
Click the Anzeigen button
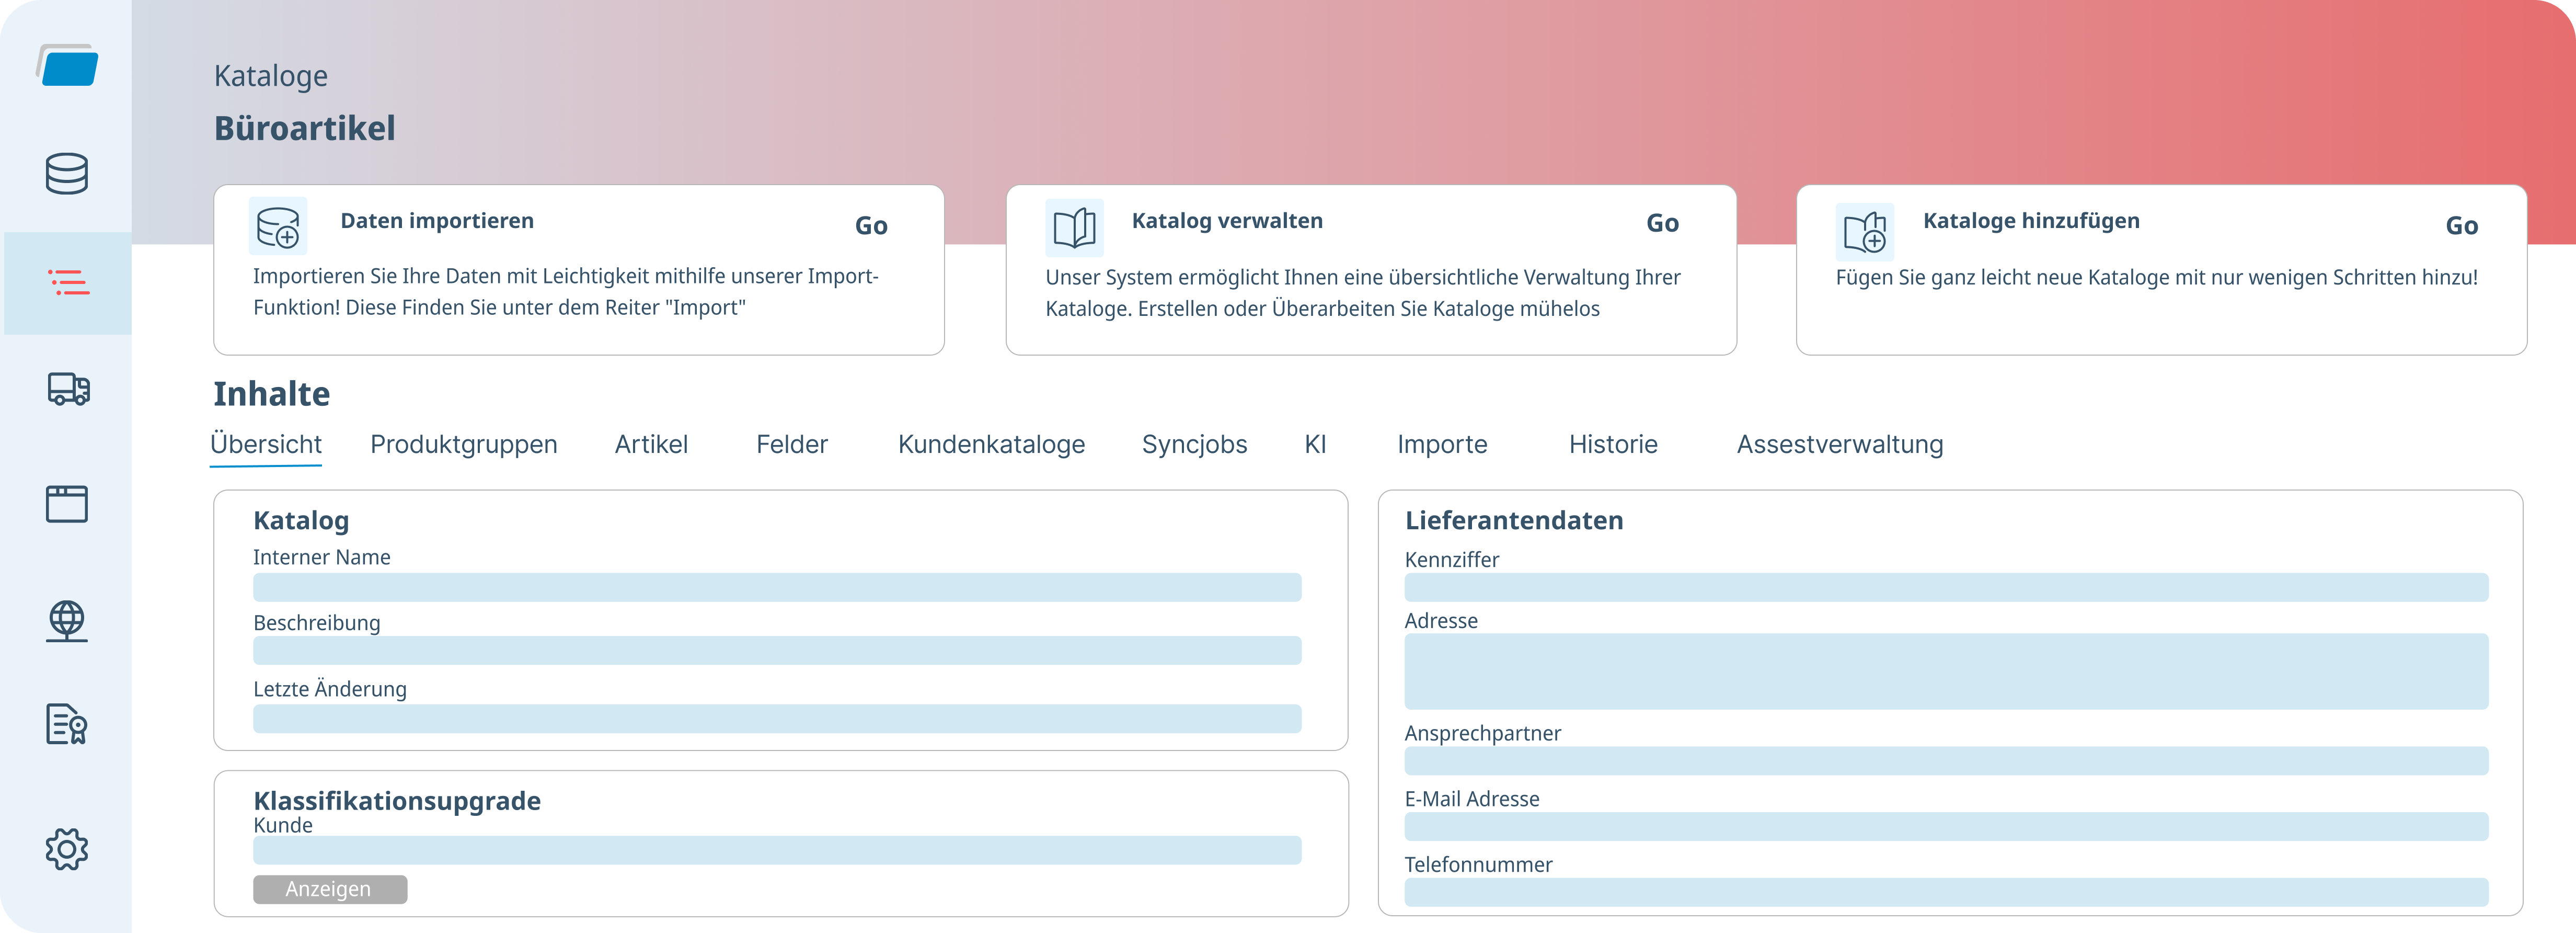330,889
